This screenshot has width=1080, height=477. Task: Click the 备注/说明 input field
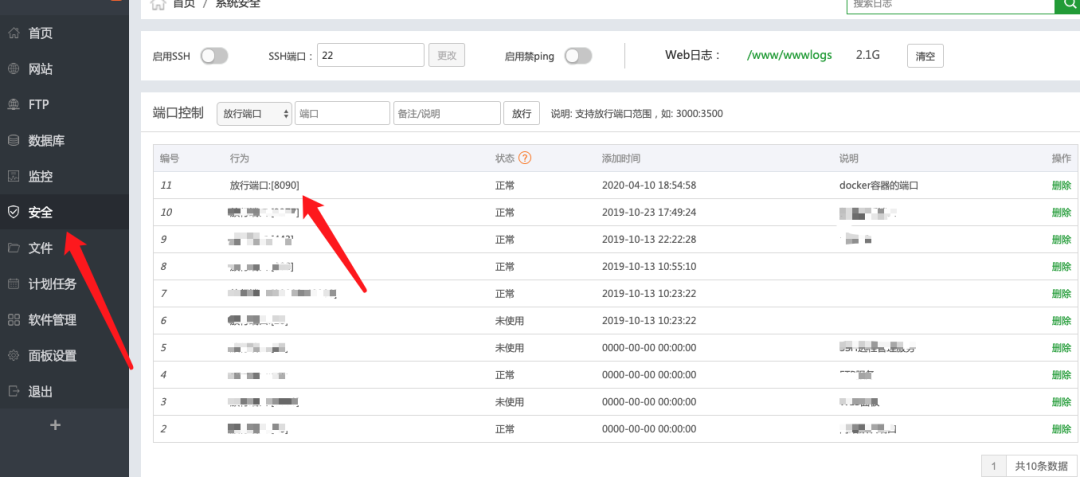click(x=447, y=114)
